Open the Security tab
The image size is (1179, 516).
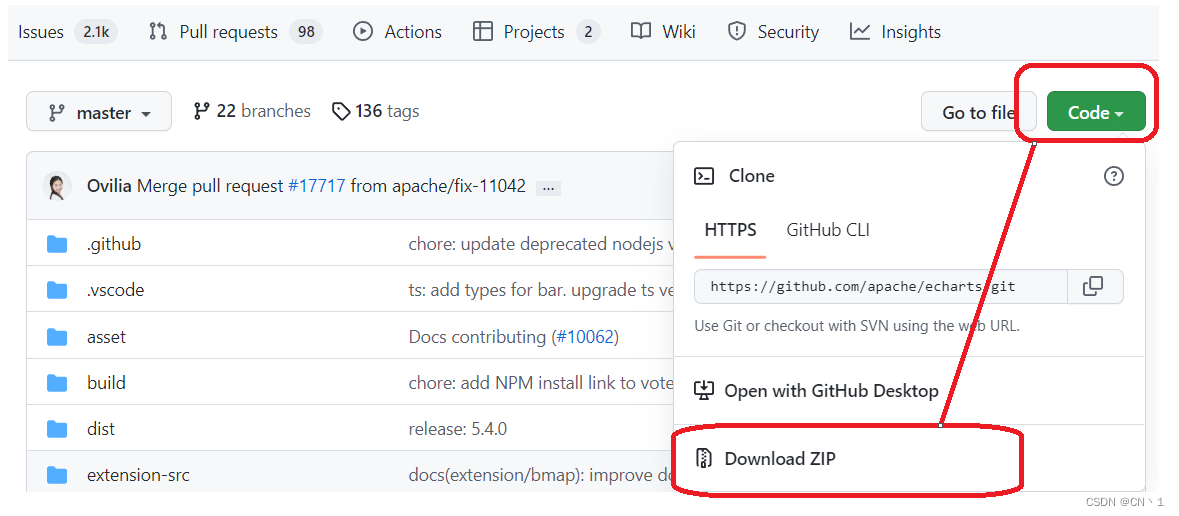(773, 32)
